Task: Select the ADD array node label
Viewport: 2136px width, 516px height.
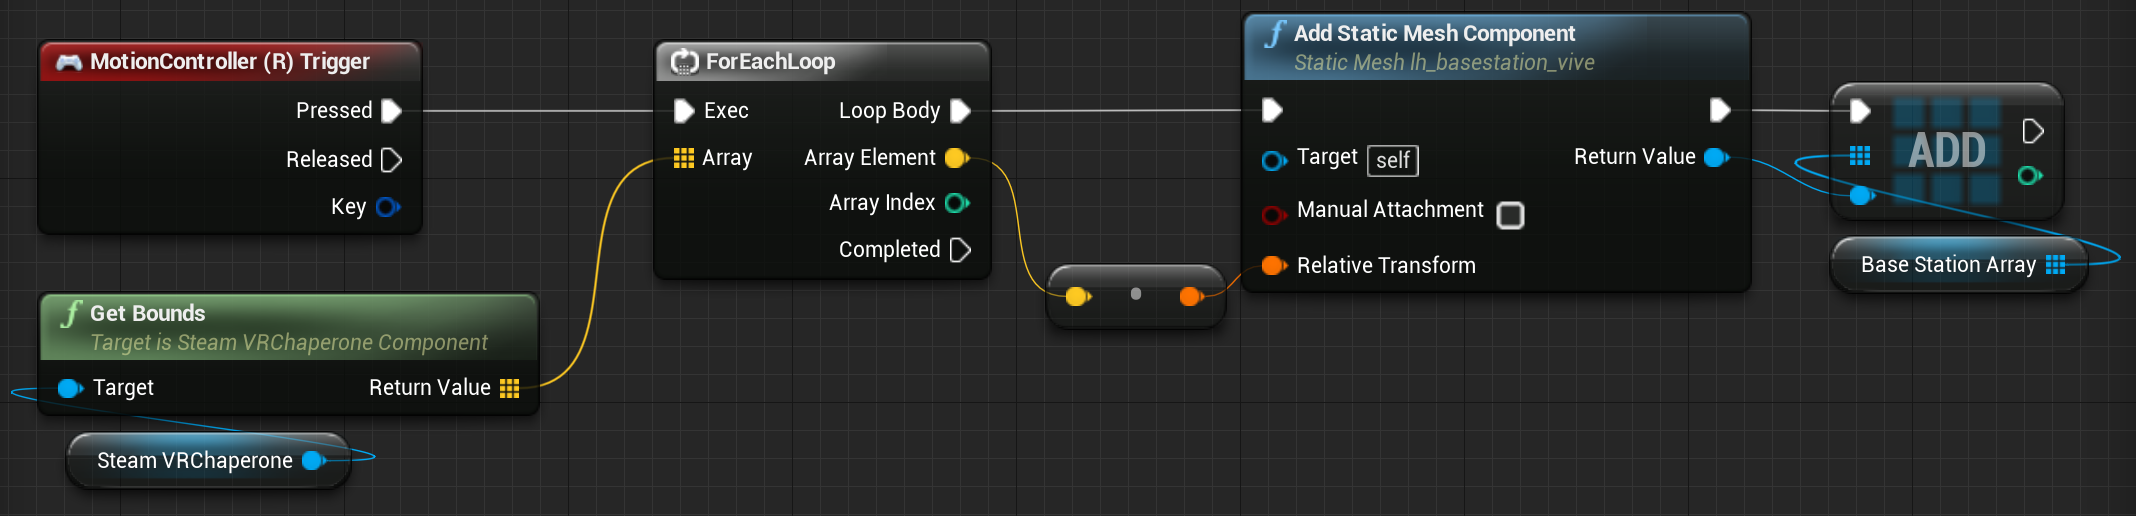Action: point(1947,151)
